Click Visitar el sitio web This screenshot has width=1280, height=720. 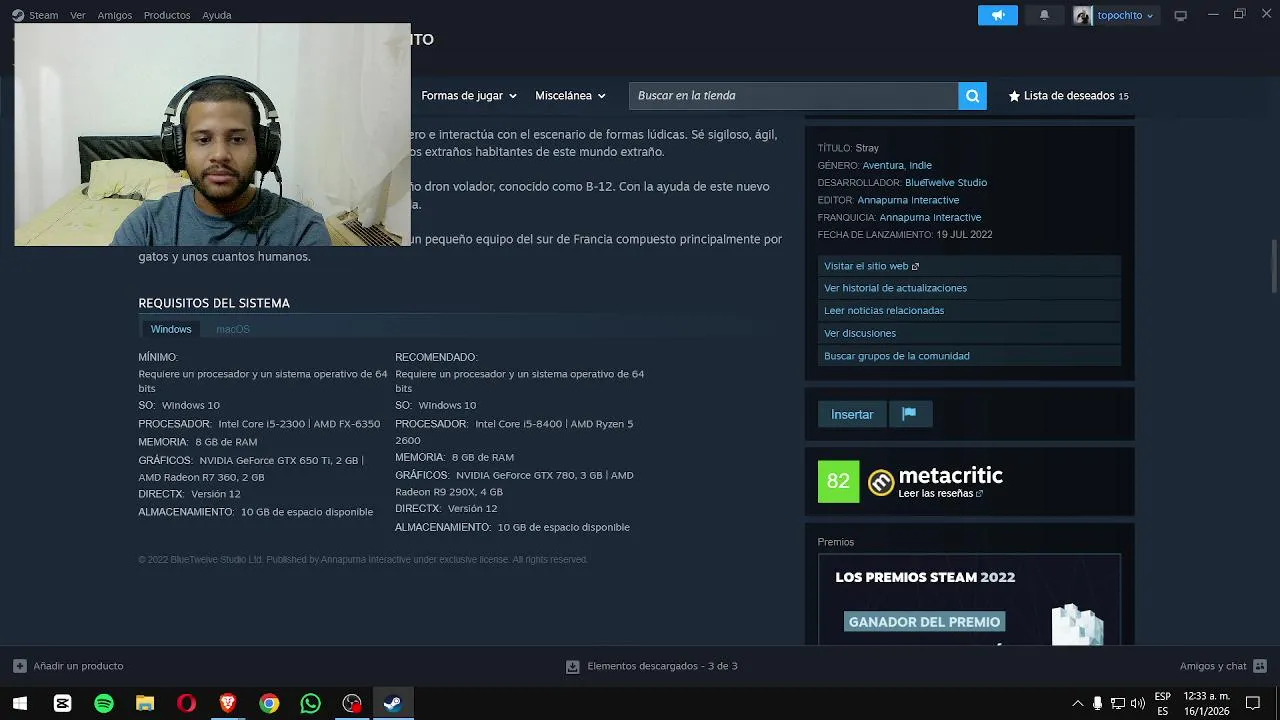tap(969, 266)
